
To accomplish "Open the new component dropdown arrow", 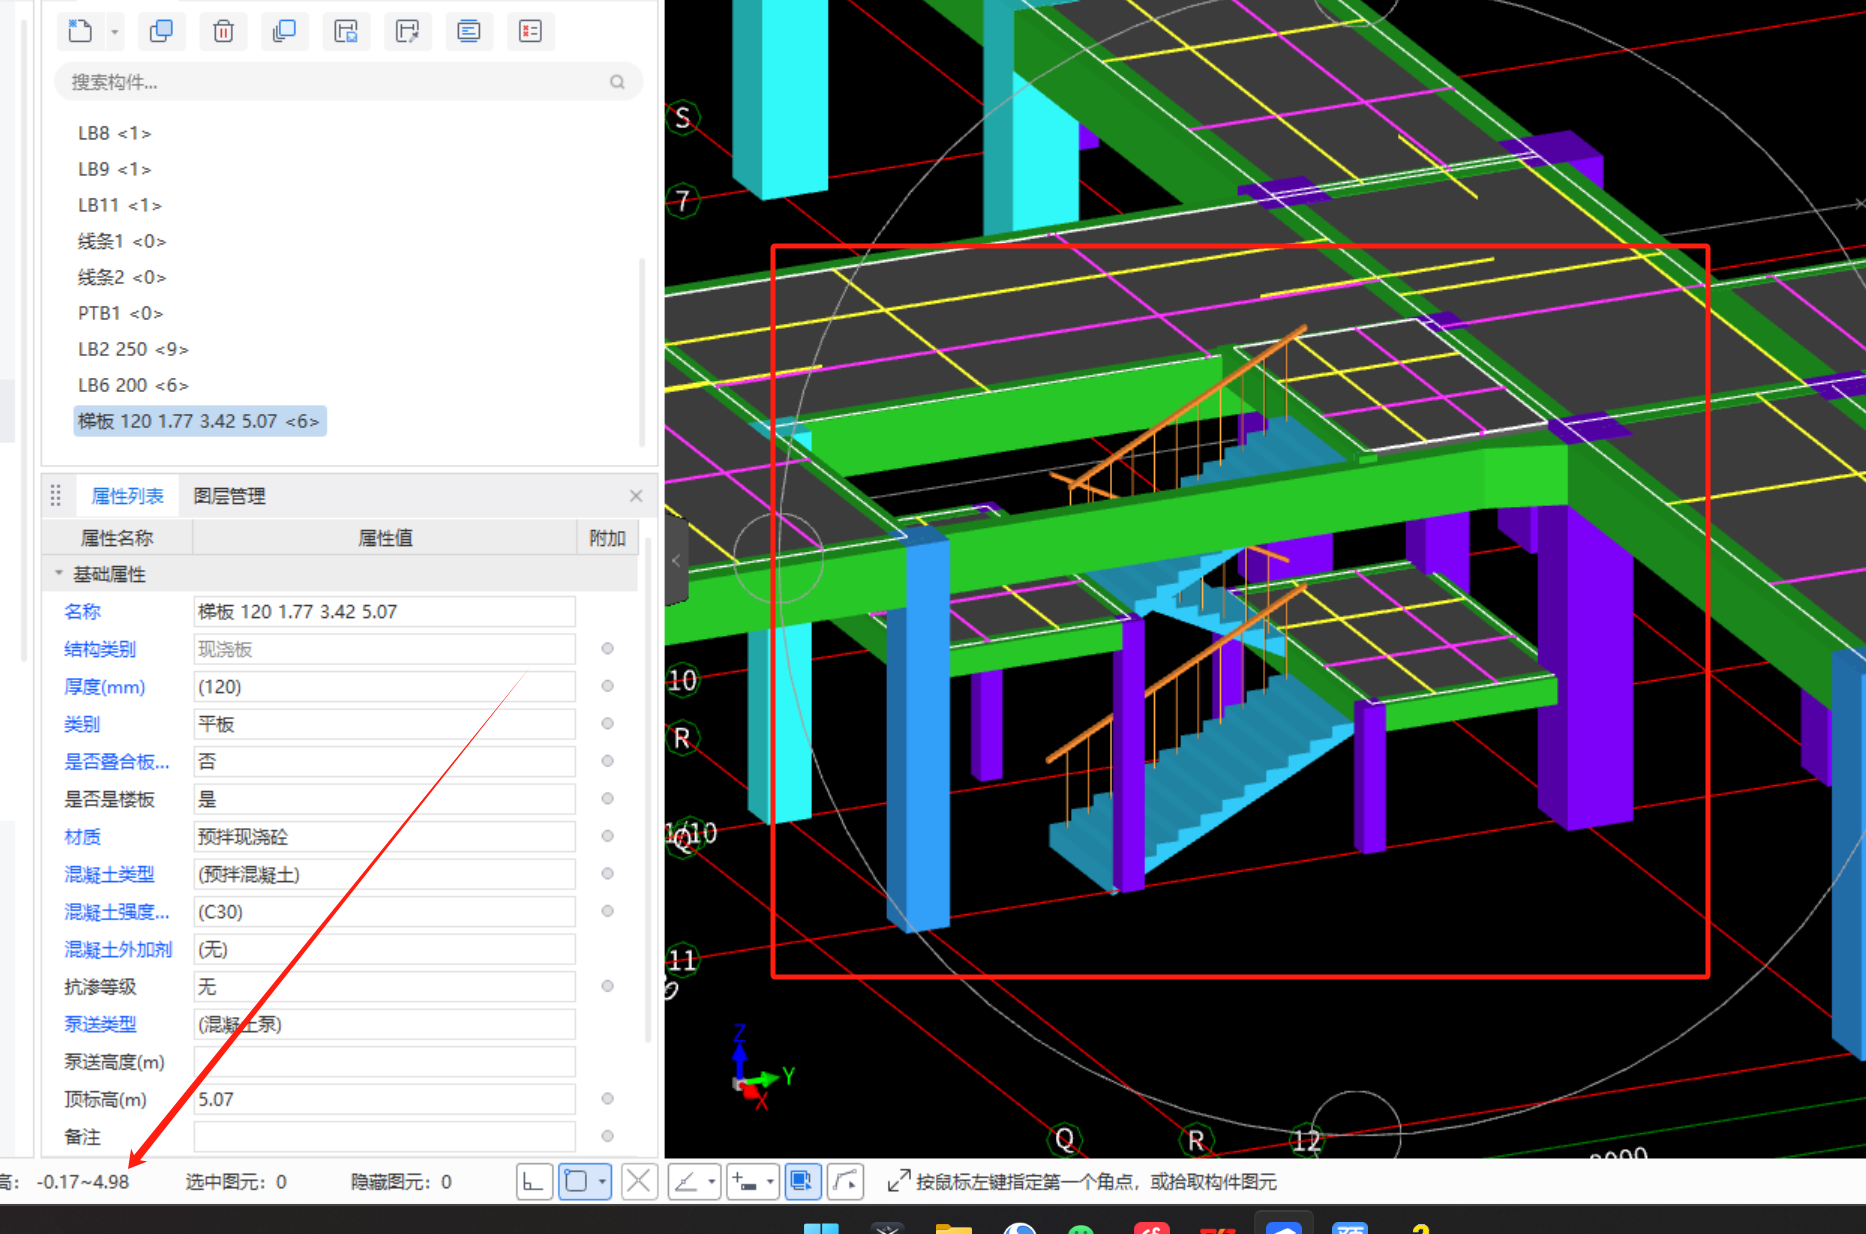I will click(114, 32).
